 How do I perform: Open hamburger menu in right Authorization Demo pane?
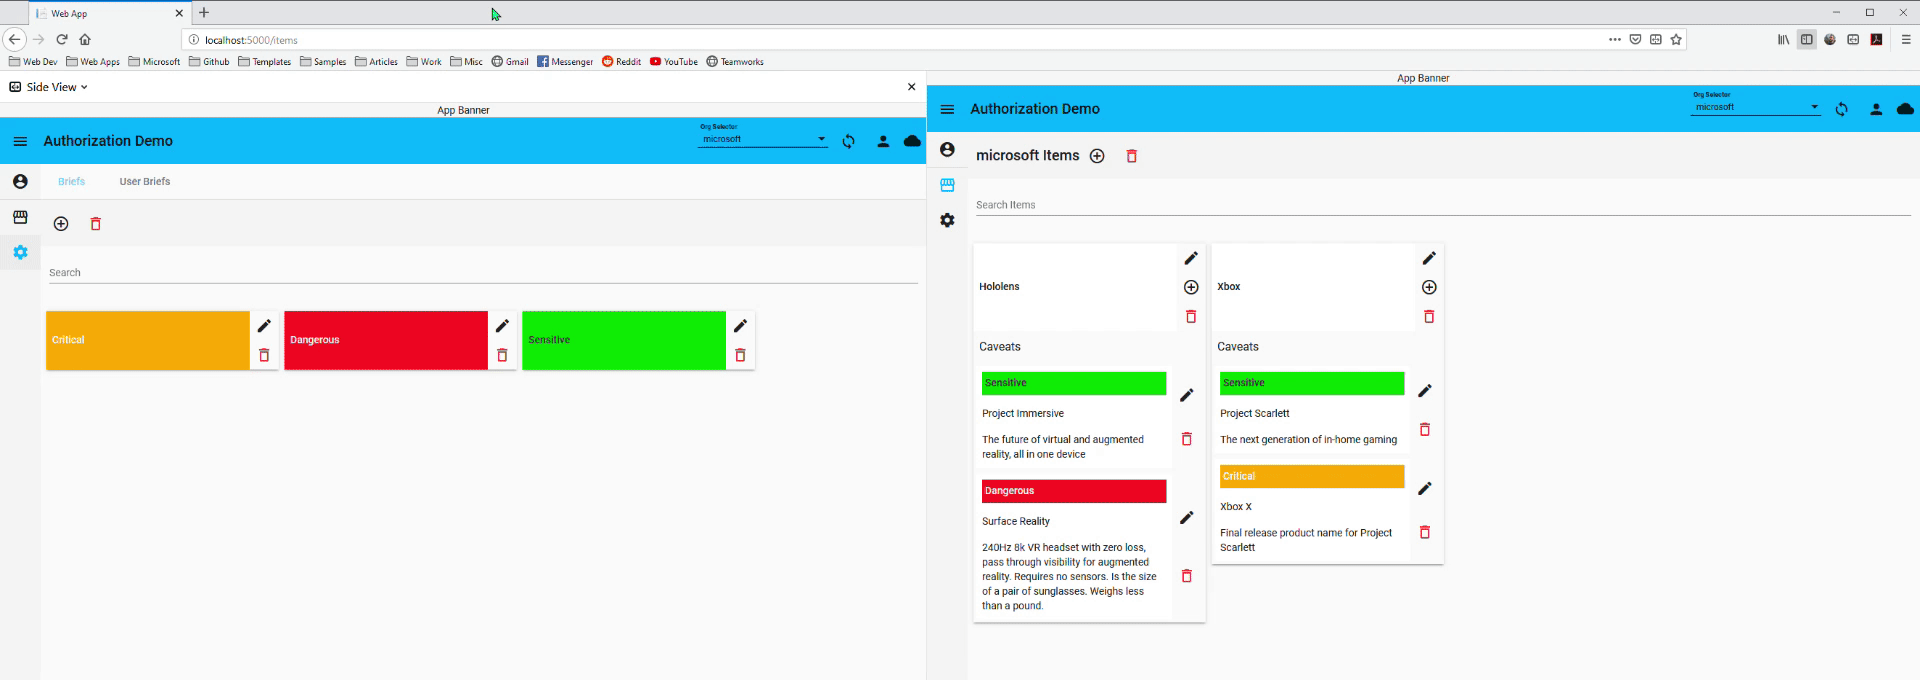point(947,109)
